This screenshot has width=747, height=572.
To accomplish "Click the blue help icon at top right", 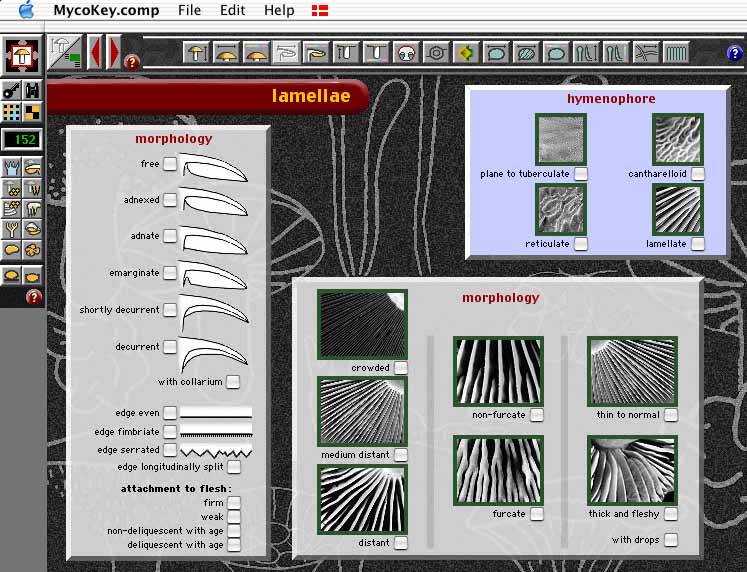I will (x=735, y=53).
